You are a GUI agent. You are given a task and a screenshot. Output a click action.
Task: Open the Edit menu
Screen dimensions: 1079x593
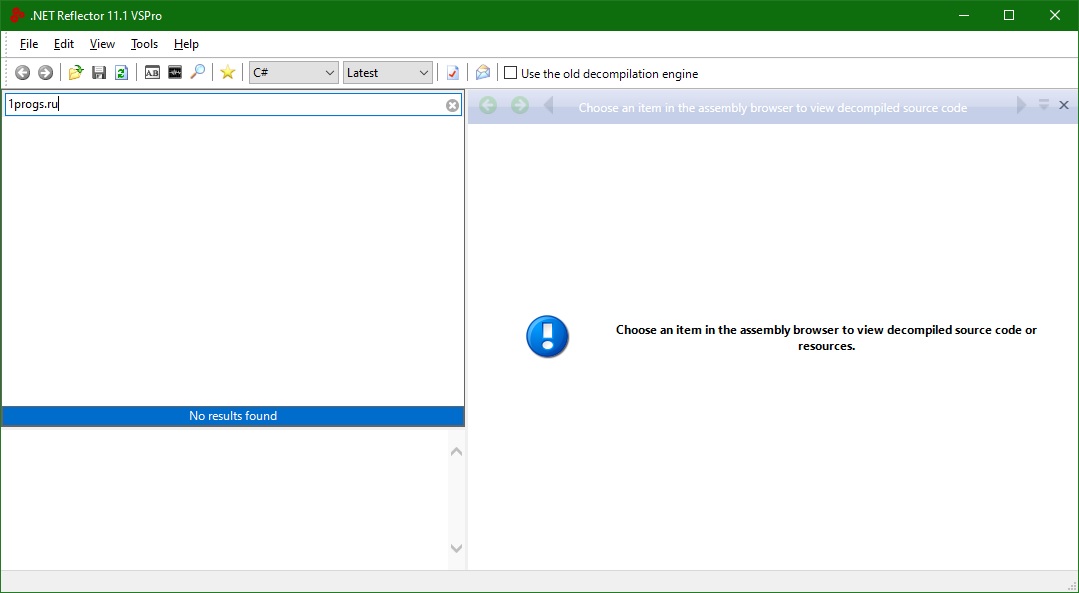pos(64,44)
